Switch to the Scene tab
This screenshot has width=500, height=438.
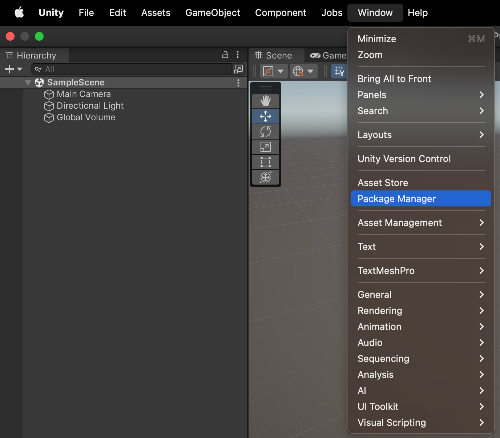click(x=276, y=55)
